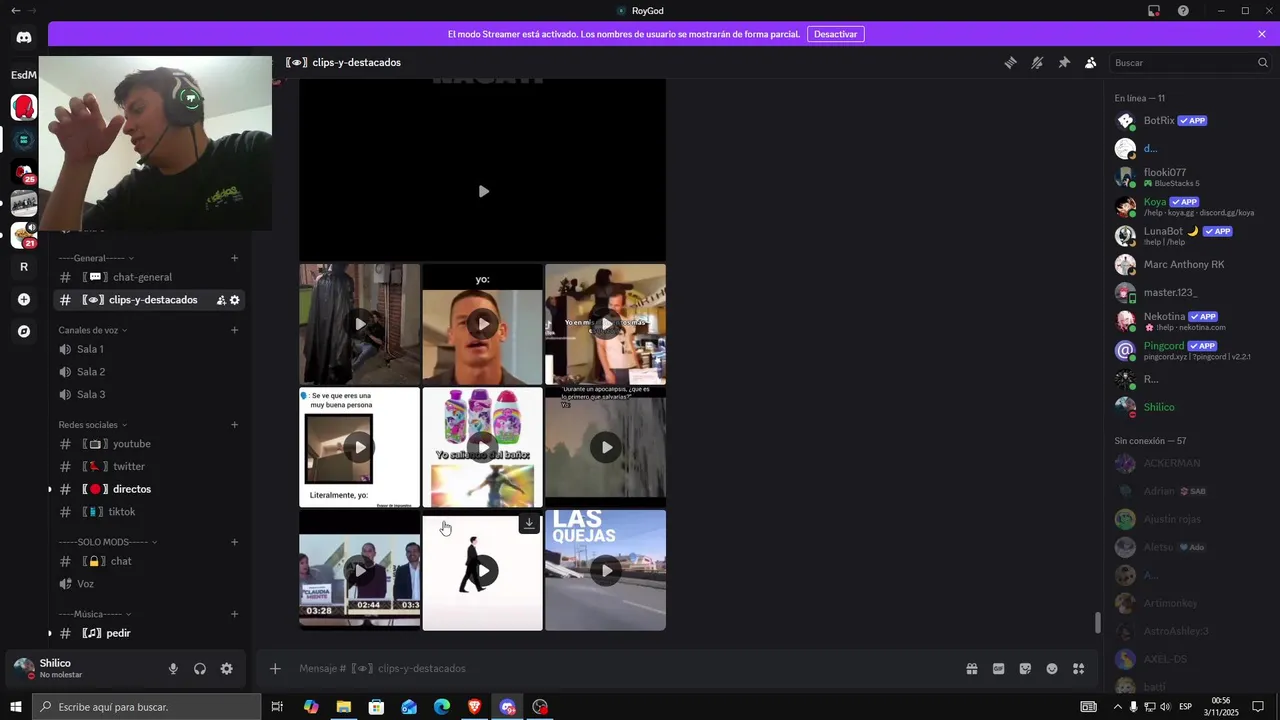The image size is (1280, 720).
Task: Play the apocalipsis video thumbnail
Action: coord(606,447)
